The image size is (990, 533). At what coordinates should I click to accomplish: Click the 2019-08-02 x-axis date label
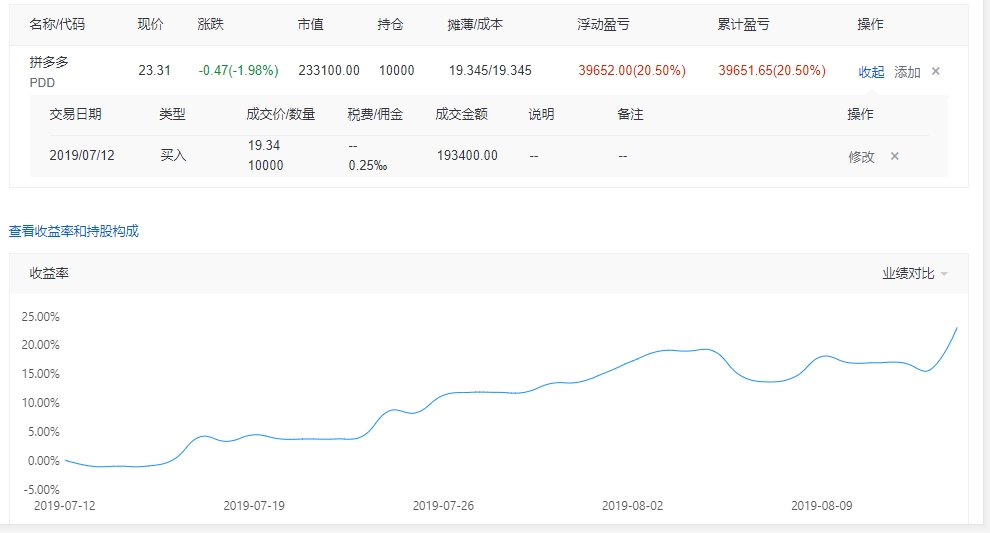(633, 506)
